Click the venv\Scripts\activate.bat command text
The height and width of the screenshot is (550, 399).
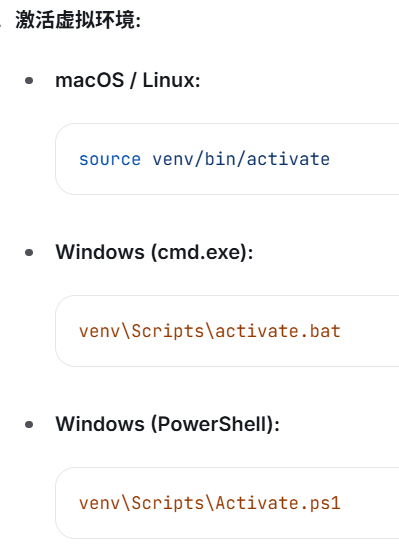pyautogui.click(x=210, y=331)
